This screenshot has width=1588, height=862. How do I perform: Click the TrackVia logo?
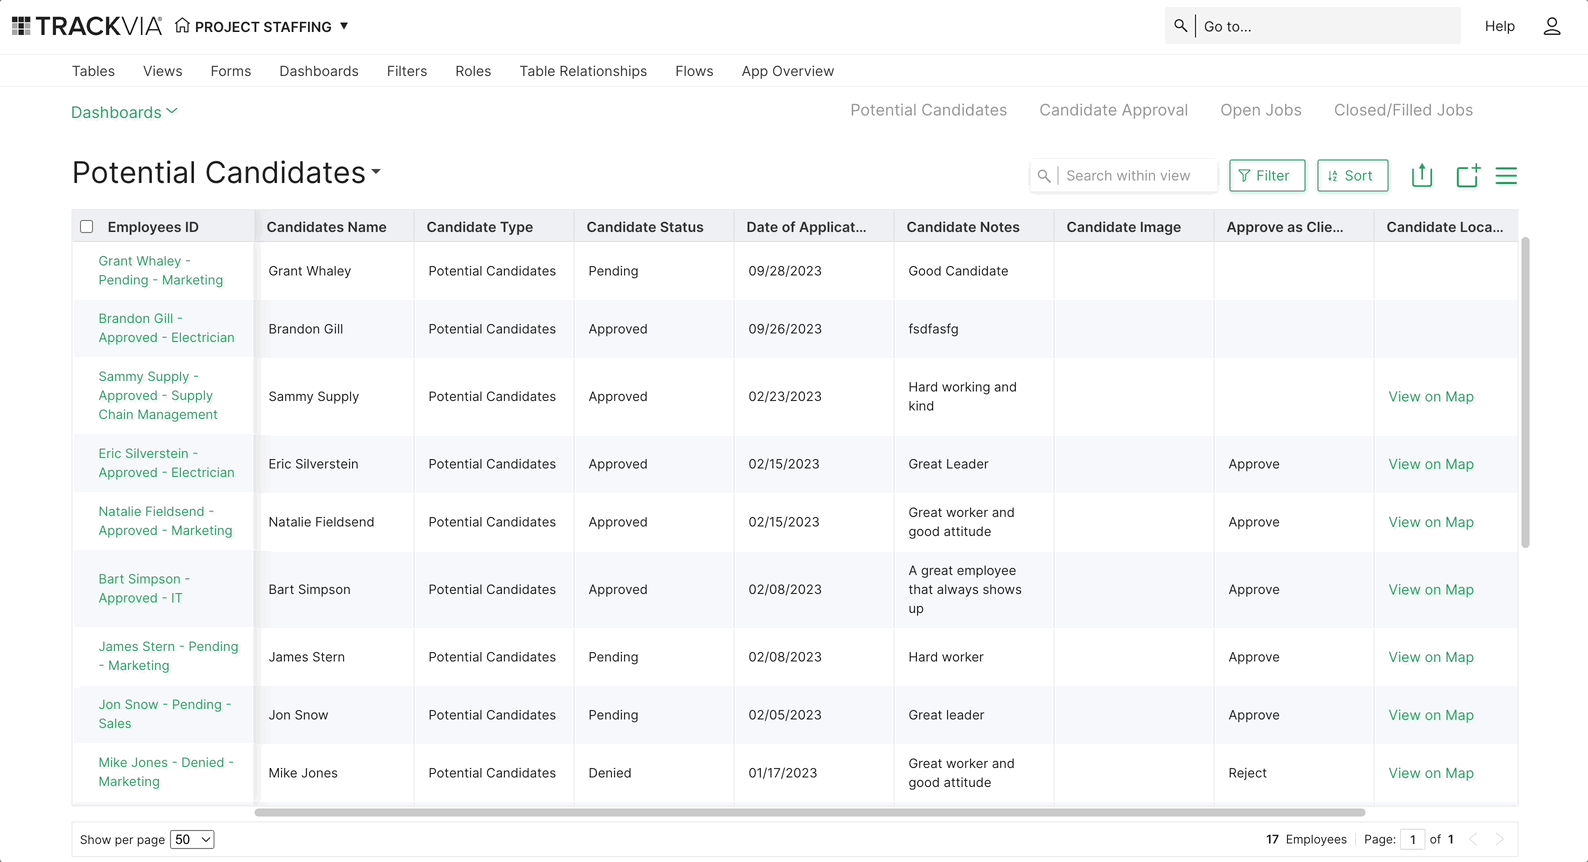(x=87, y=26)
